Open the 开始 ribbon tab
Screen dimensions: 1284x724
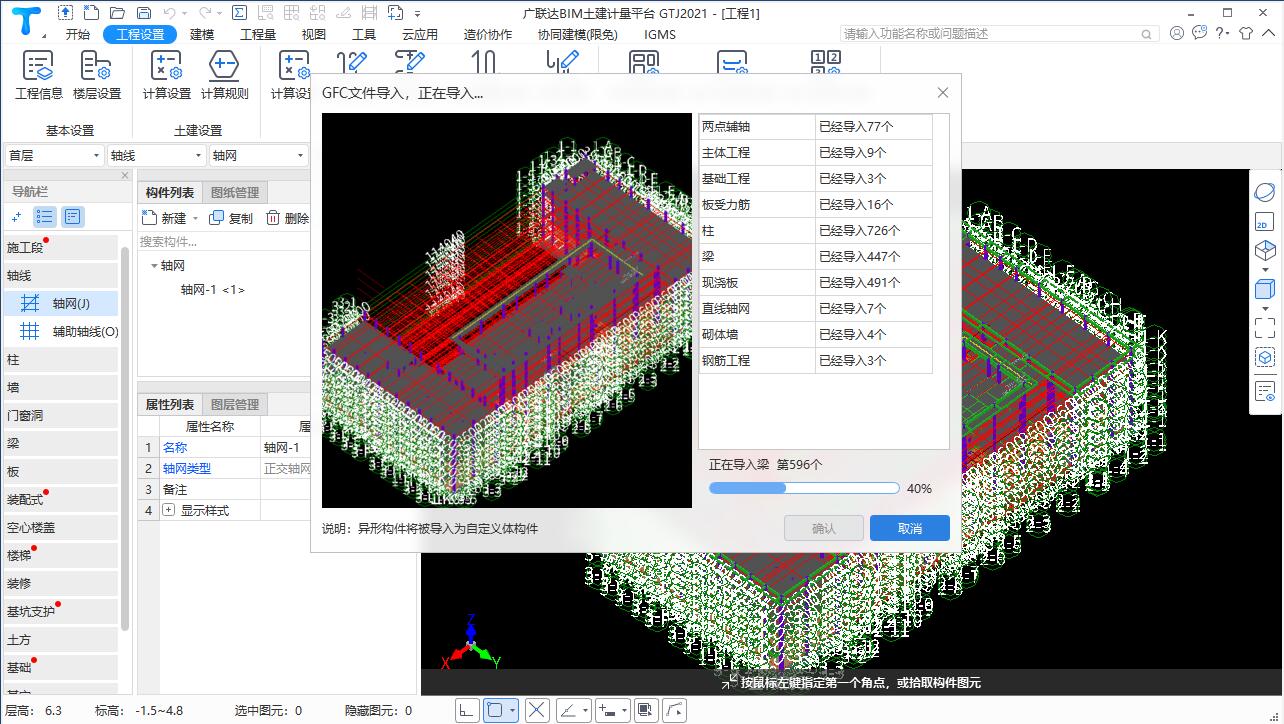(x=78, y=34)
